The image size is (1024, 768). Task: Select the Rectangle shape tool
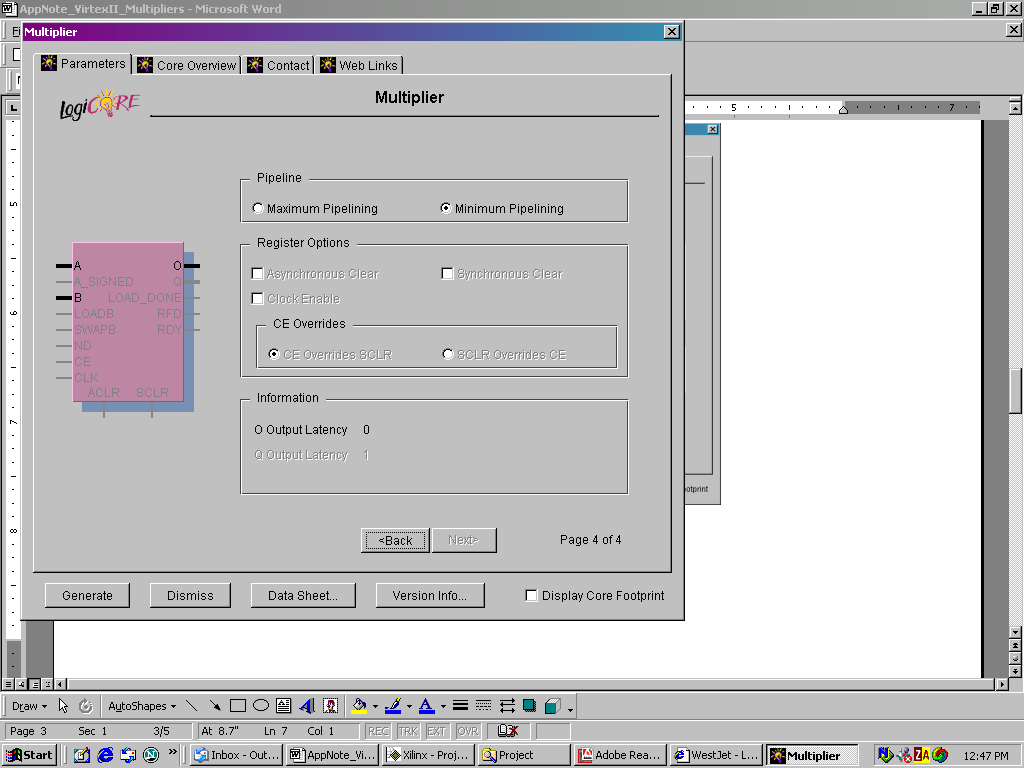[238, 705]
